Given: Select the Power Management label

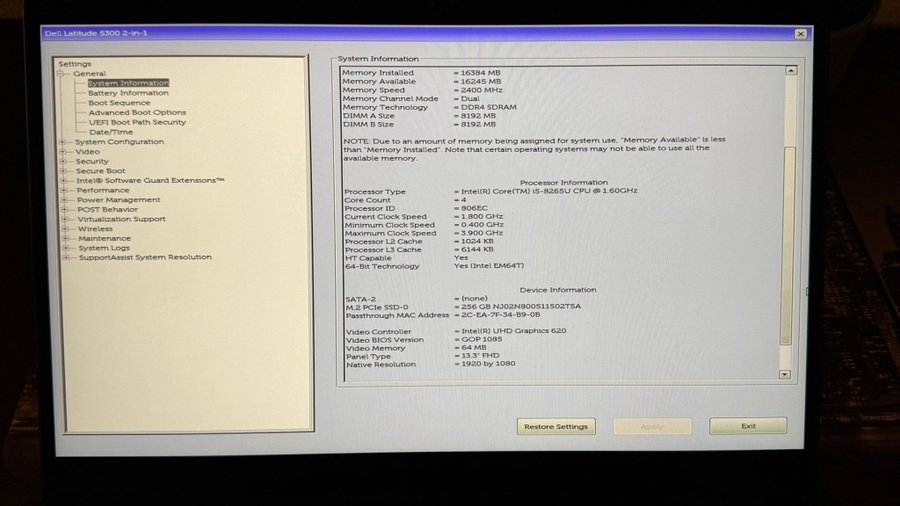Looking at the screenshot, I should point(119,200).
